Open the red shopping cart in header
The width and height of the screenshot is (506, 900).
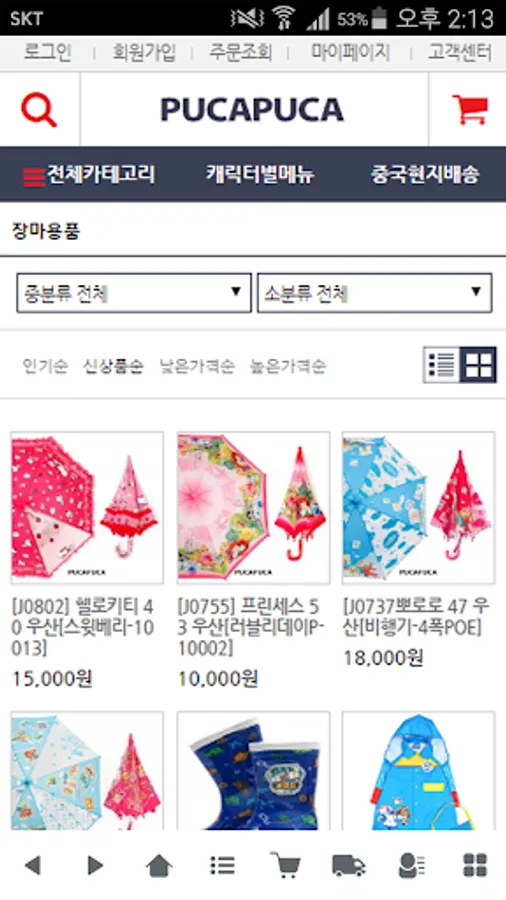tap(470, 109)
